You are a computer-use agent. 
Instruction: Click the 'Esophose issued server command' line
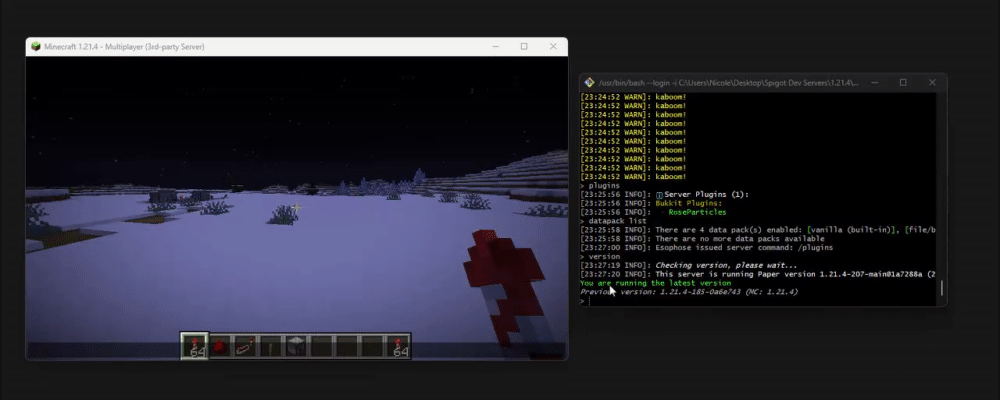707,248
